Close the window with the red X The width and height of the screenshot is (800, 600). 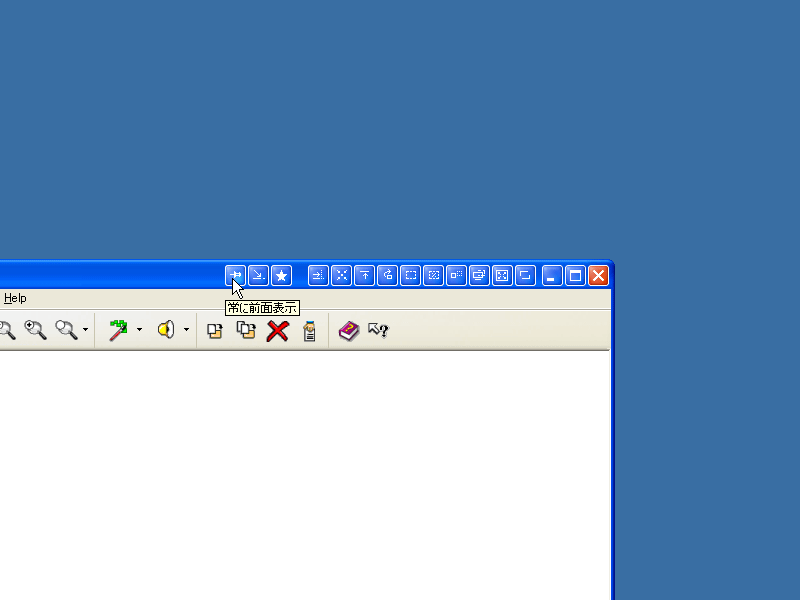click(x=598, y=276)
